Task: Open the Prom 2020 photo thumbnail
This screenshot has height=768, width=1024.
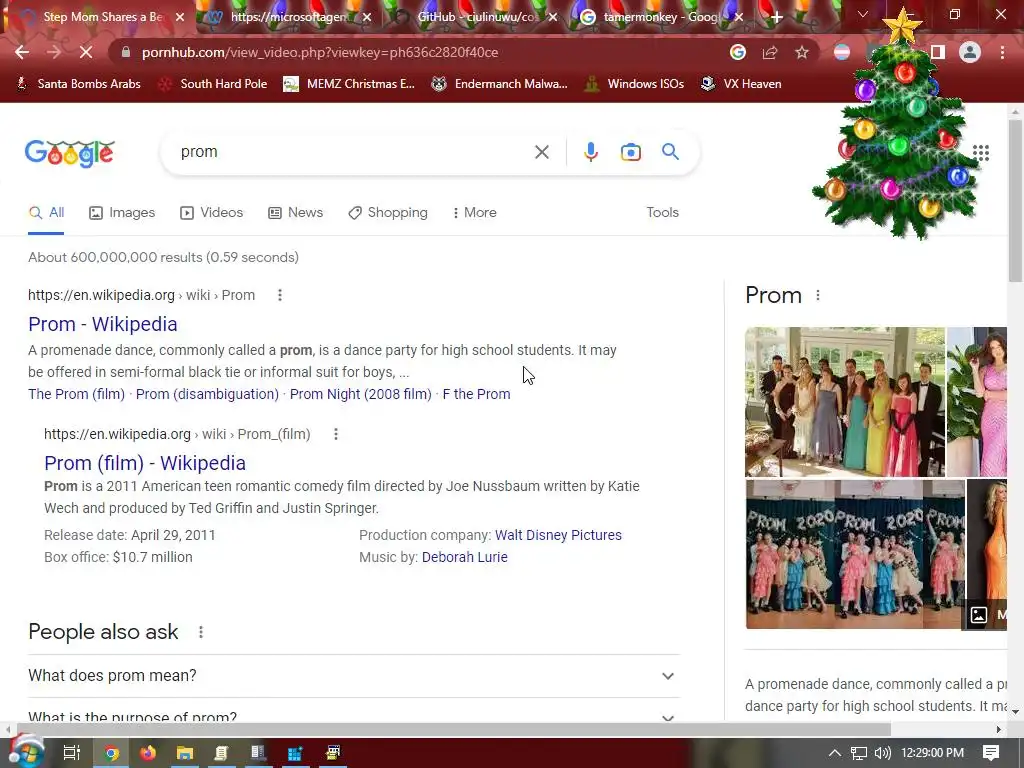Action: [x=855, y=554]
